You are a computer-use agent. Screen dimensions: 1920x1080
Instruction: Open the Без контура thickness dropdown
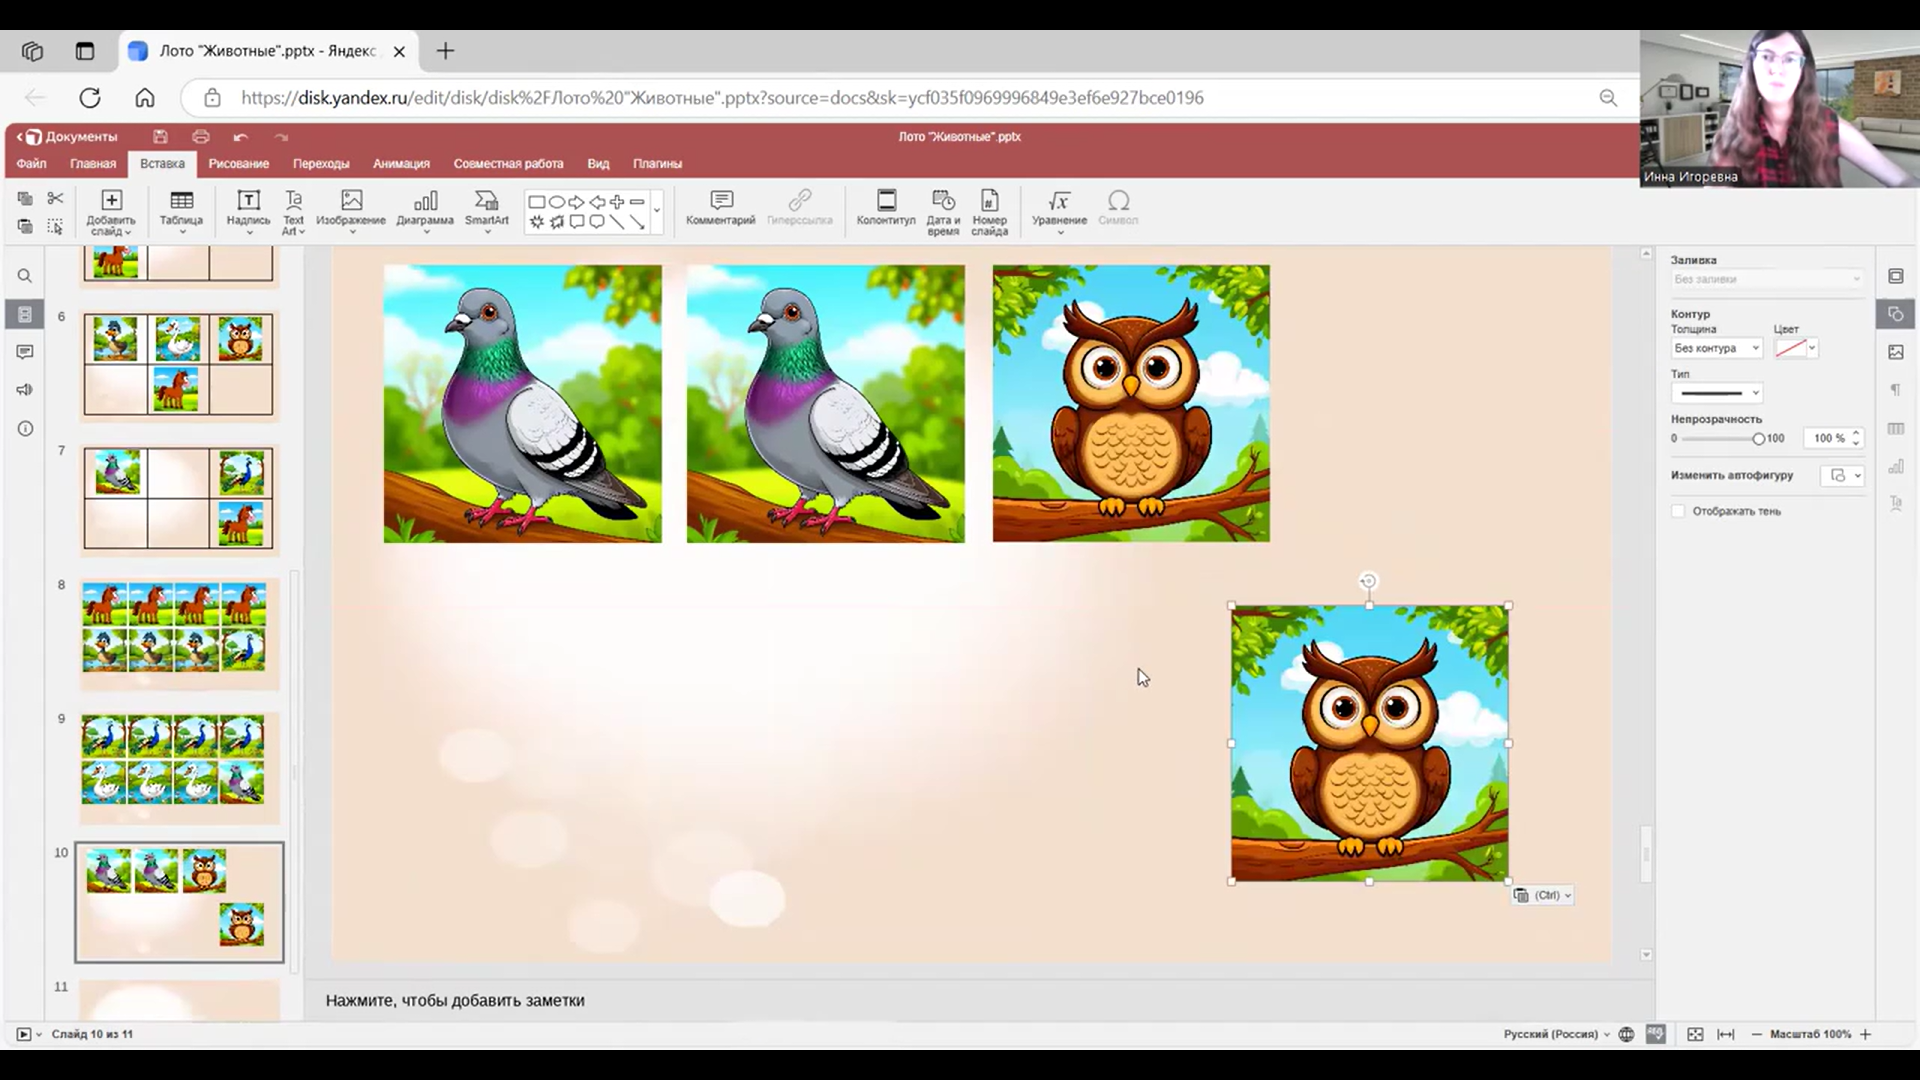(x=1716, y=348)
